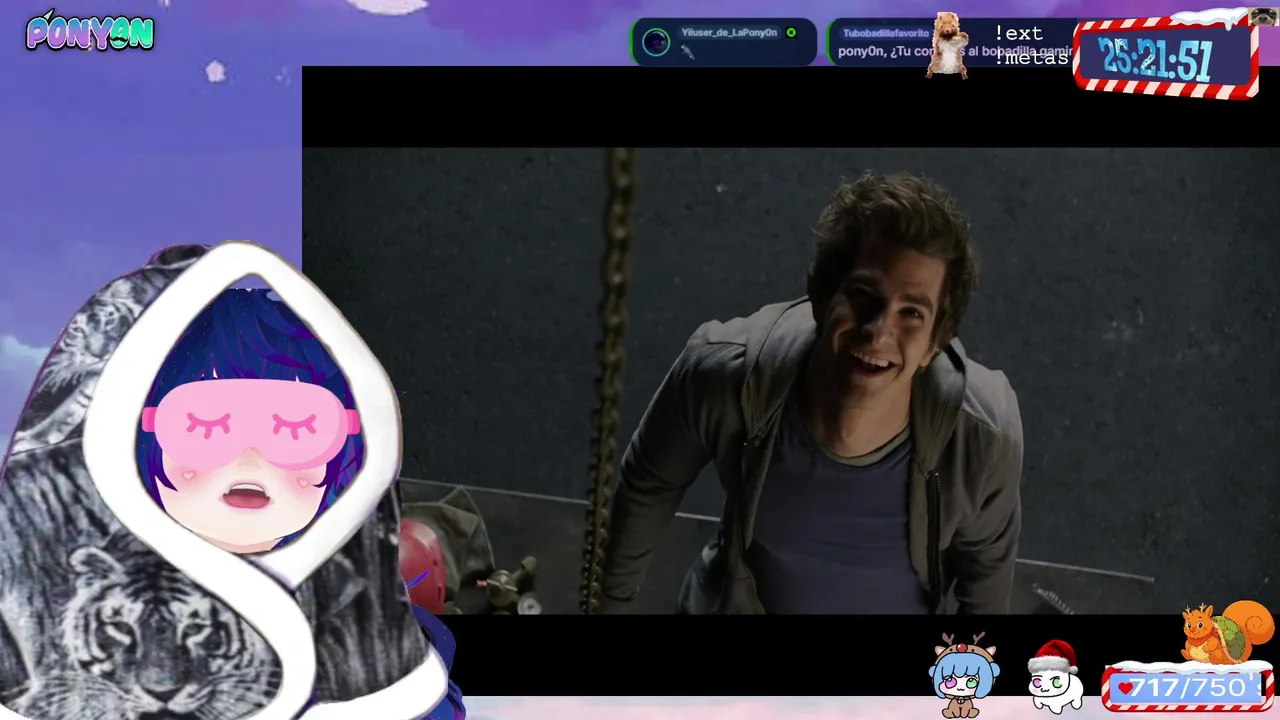
Task: Click the 717/750 goal progress bar
Action: (1187, 688)
